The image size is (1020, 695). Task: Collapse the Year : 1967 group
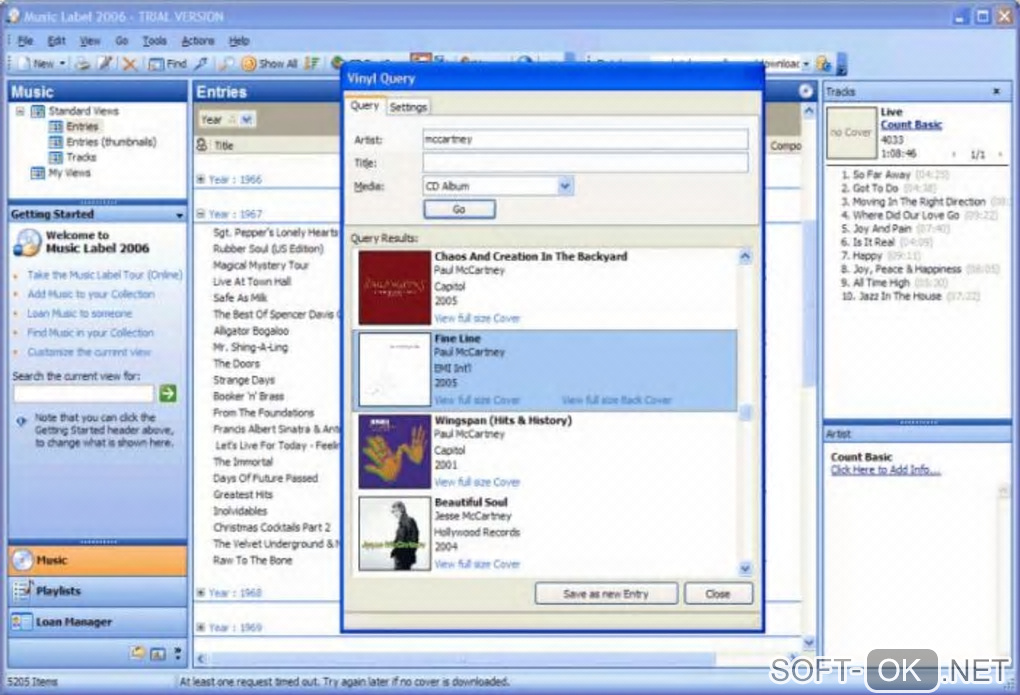tap(201, 213)
